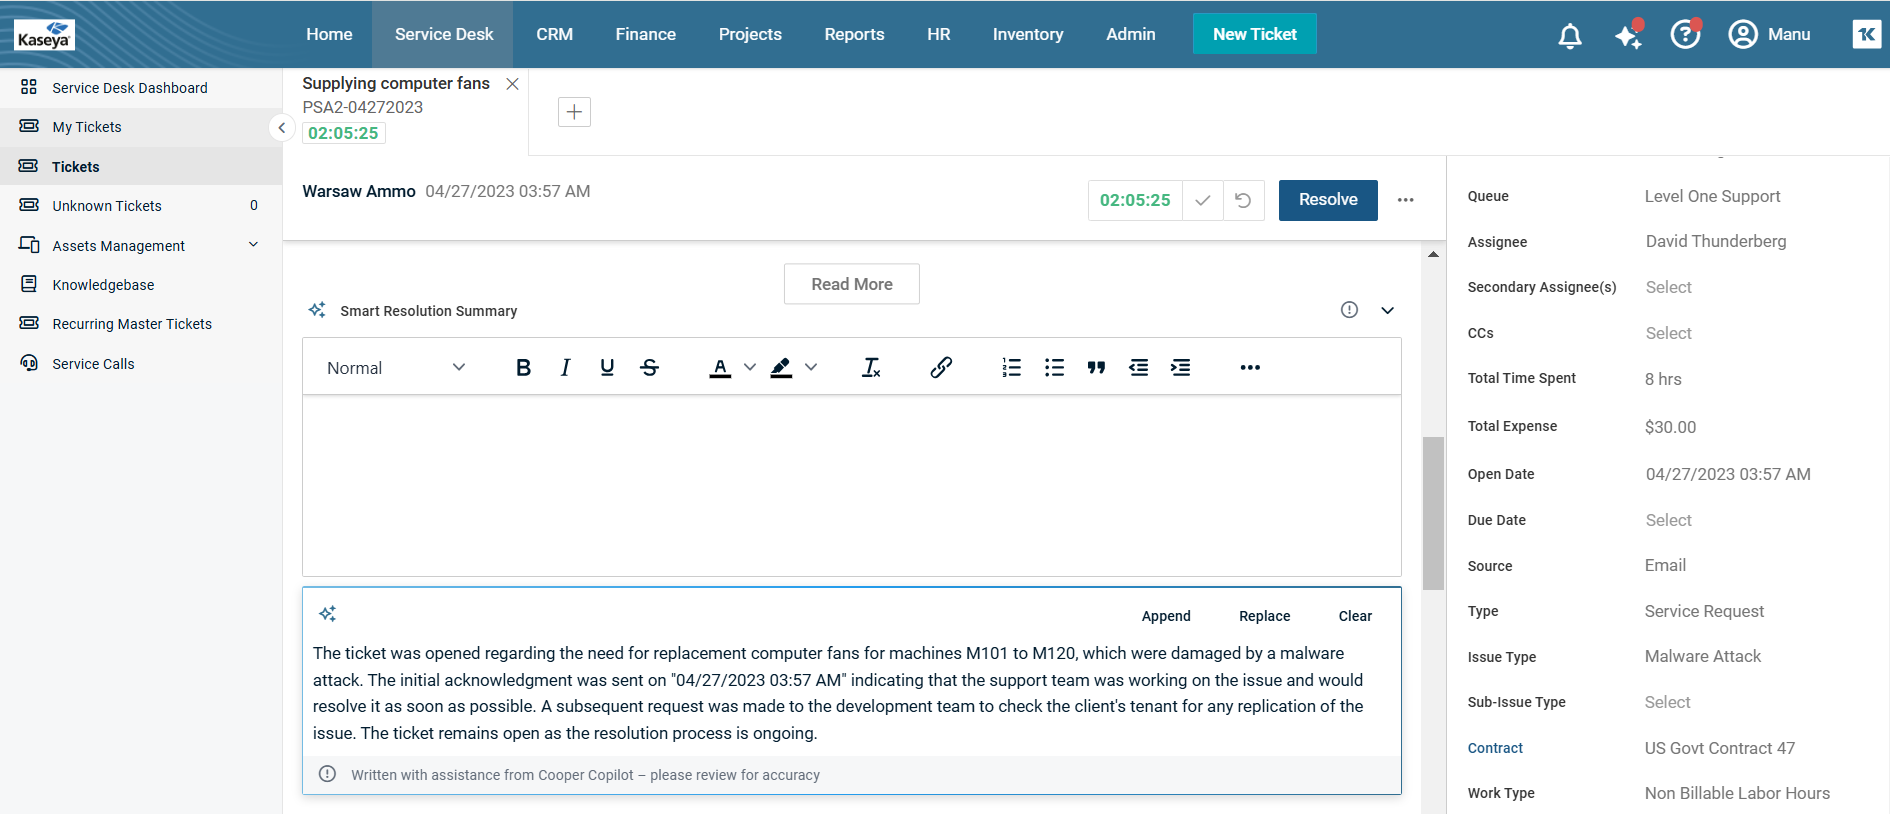The height and width of the screenshot is (814, 1890).
Task: Toggle bold formatting
Action: coord(523,368)
